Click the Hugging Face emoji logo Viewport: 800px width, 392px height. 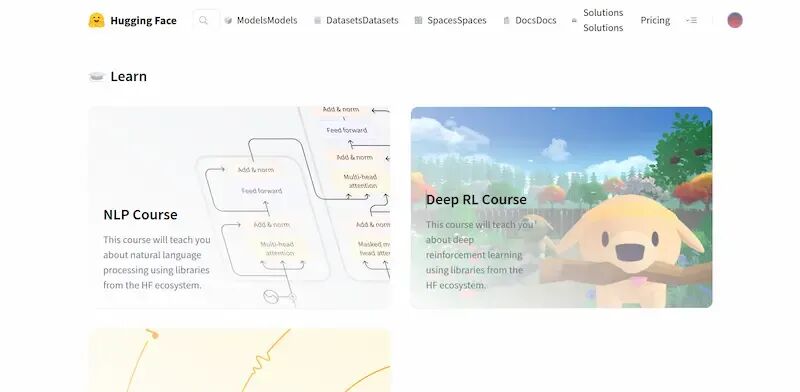point(96,20)
